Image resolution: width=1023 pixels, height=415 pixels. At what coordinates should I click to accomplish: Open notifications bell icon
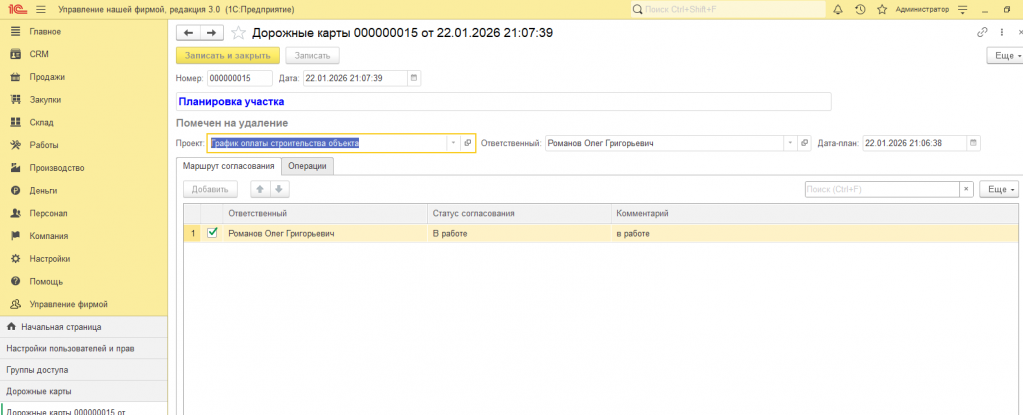[x=838, y=10]
